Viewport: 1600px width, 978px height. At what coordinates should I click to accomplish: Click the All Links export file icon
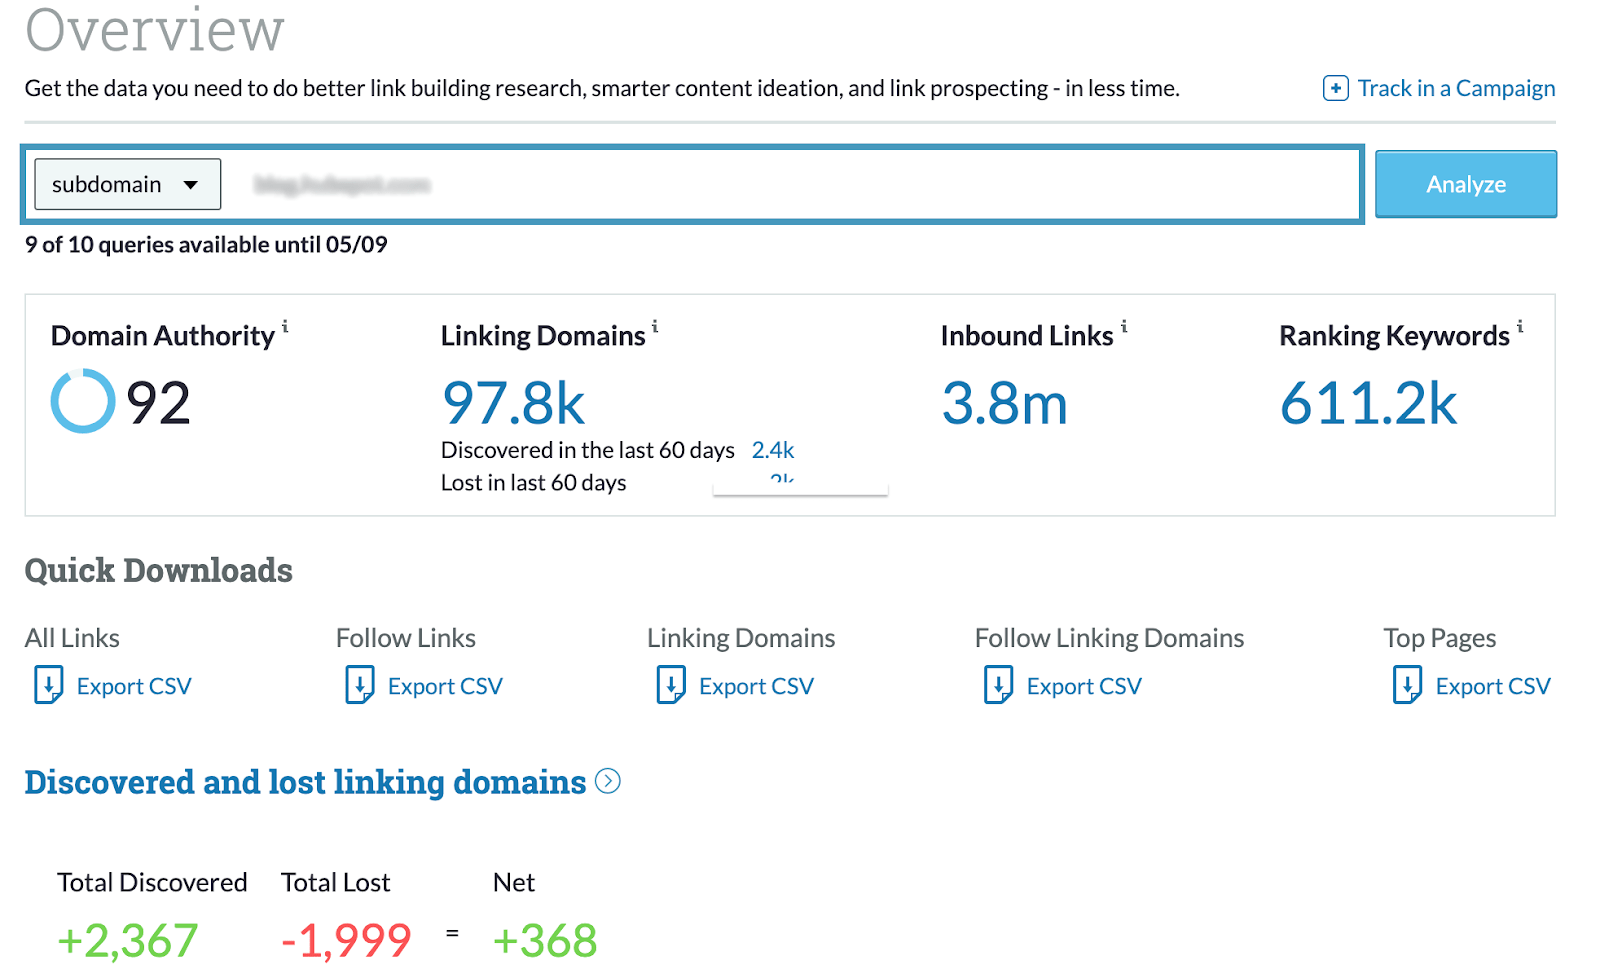pos(48,686)
